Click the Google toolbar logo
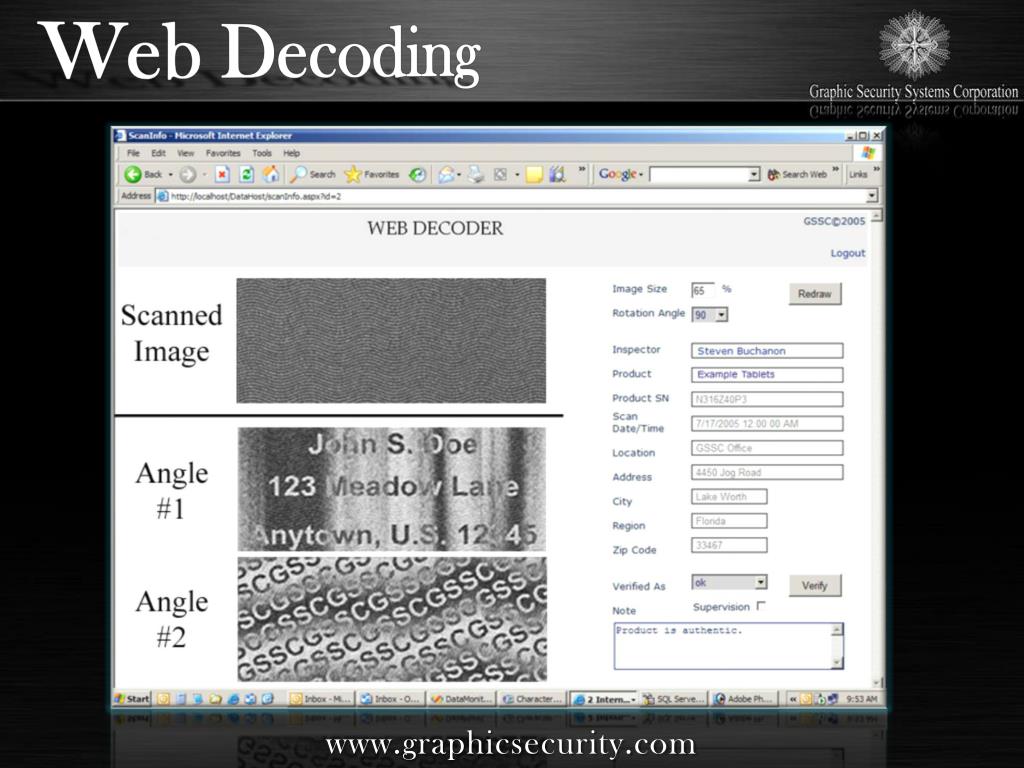The height and width of the screenshot is (768, 1024). [x=617, y=174]
